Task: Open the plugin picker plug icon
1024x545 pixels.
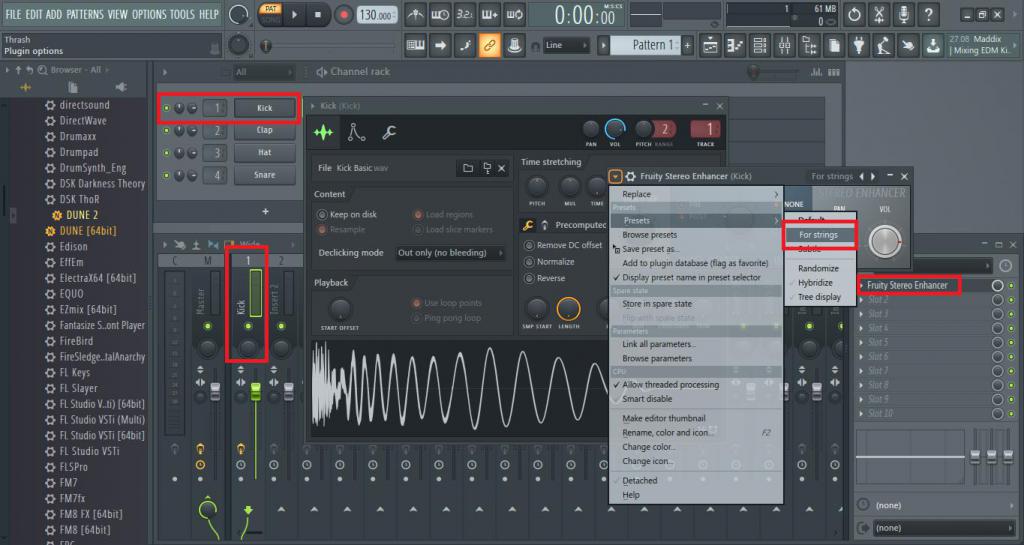Action: tap(859, 45)
